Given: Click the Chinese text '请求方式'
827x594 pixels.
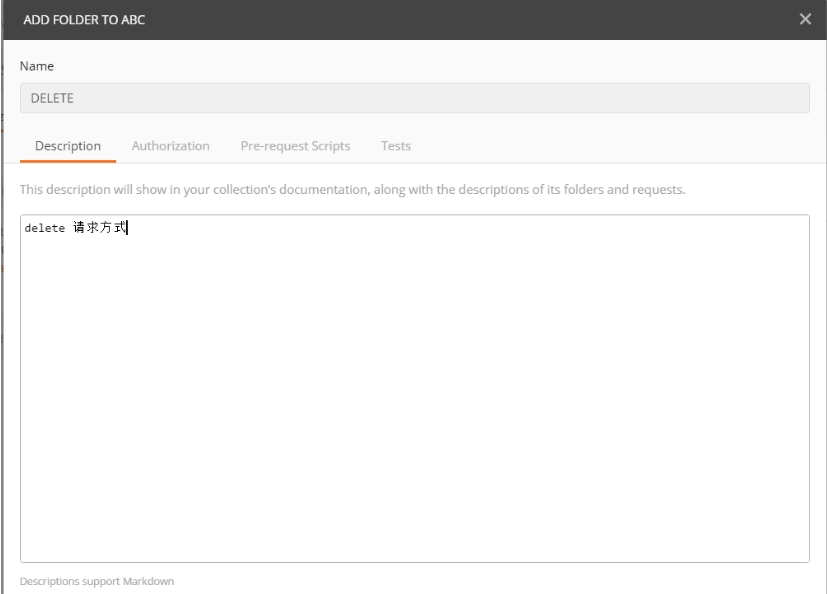Looking at the screenshot, I should [x=100, y=228].
